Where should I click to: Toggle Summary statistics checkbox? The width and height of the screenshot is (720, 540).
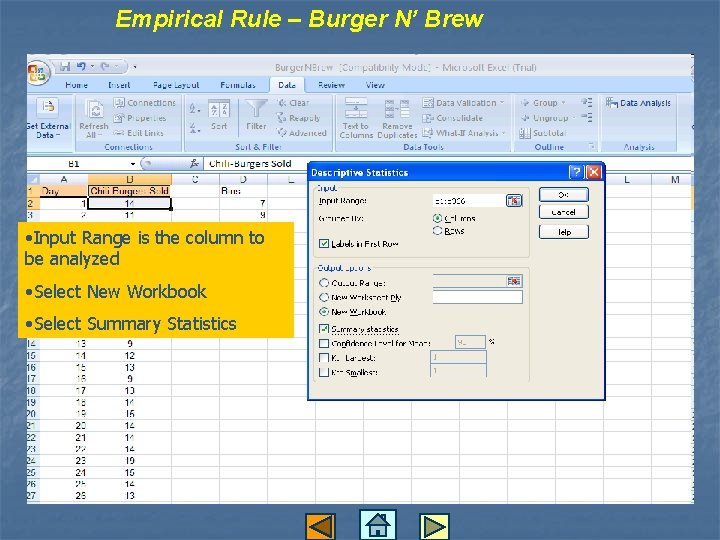pos(324,329)
